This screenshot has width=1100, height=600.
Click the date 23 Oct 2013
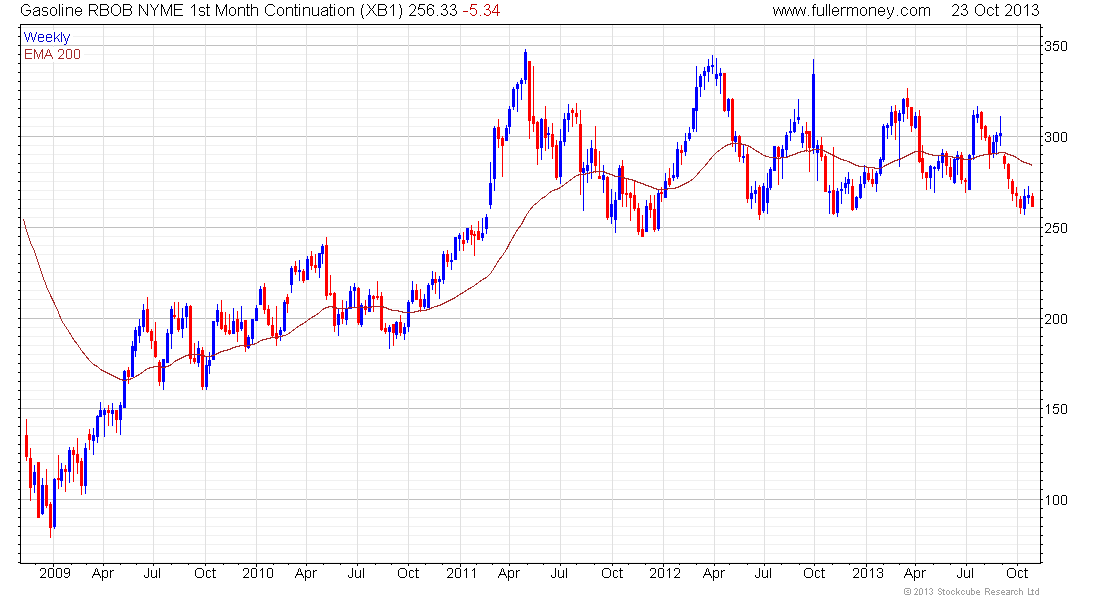pyautogui.click(x=995, y=11)
